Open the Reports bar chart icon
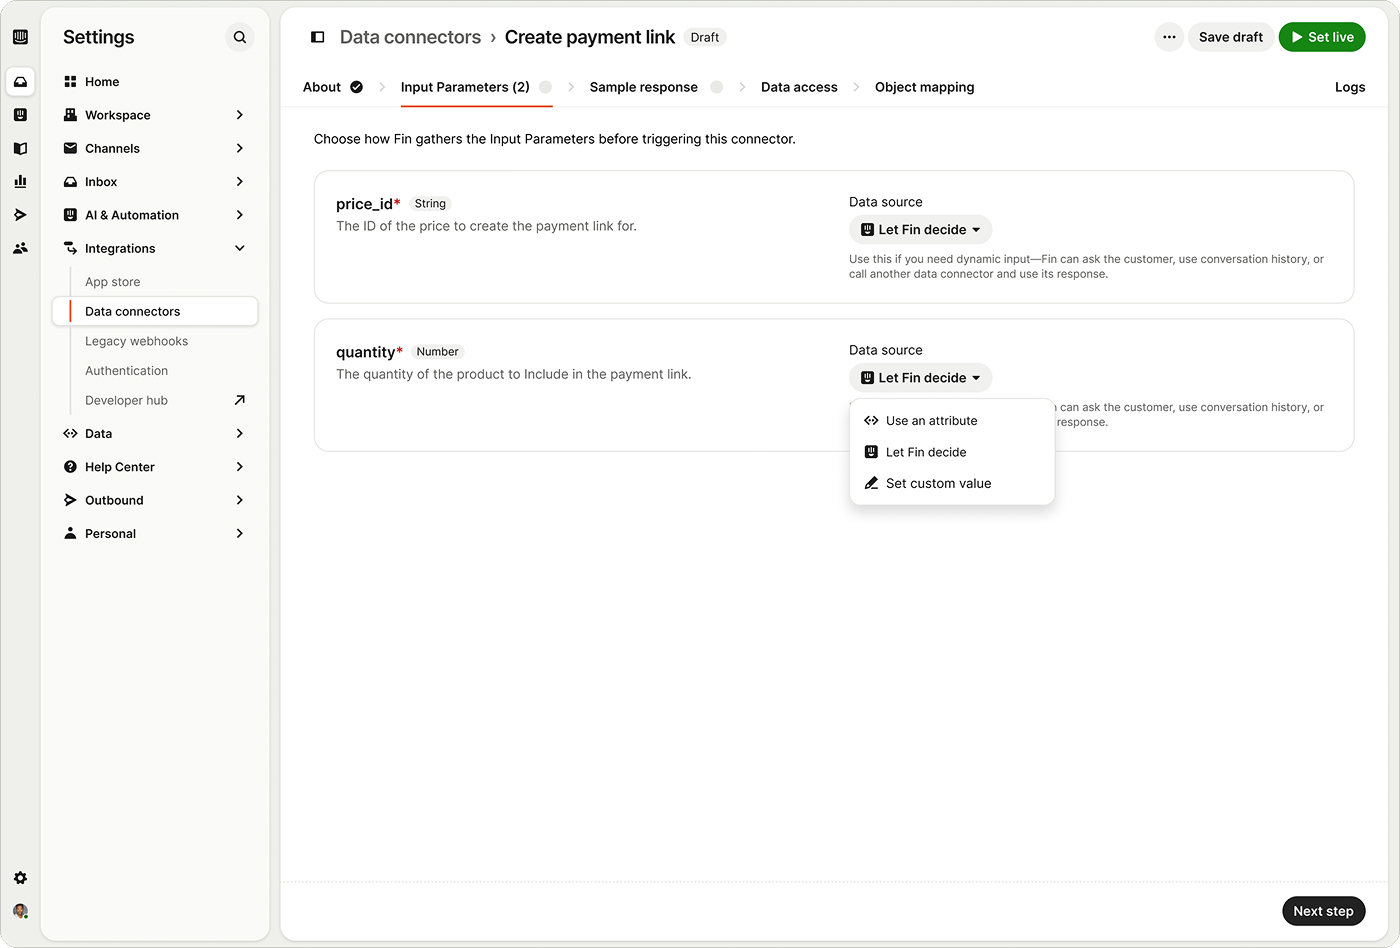The image size is (1400, 948). 20,182
